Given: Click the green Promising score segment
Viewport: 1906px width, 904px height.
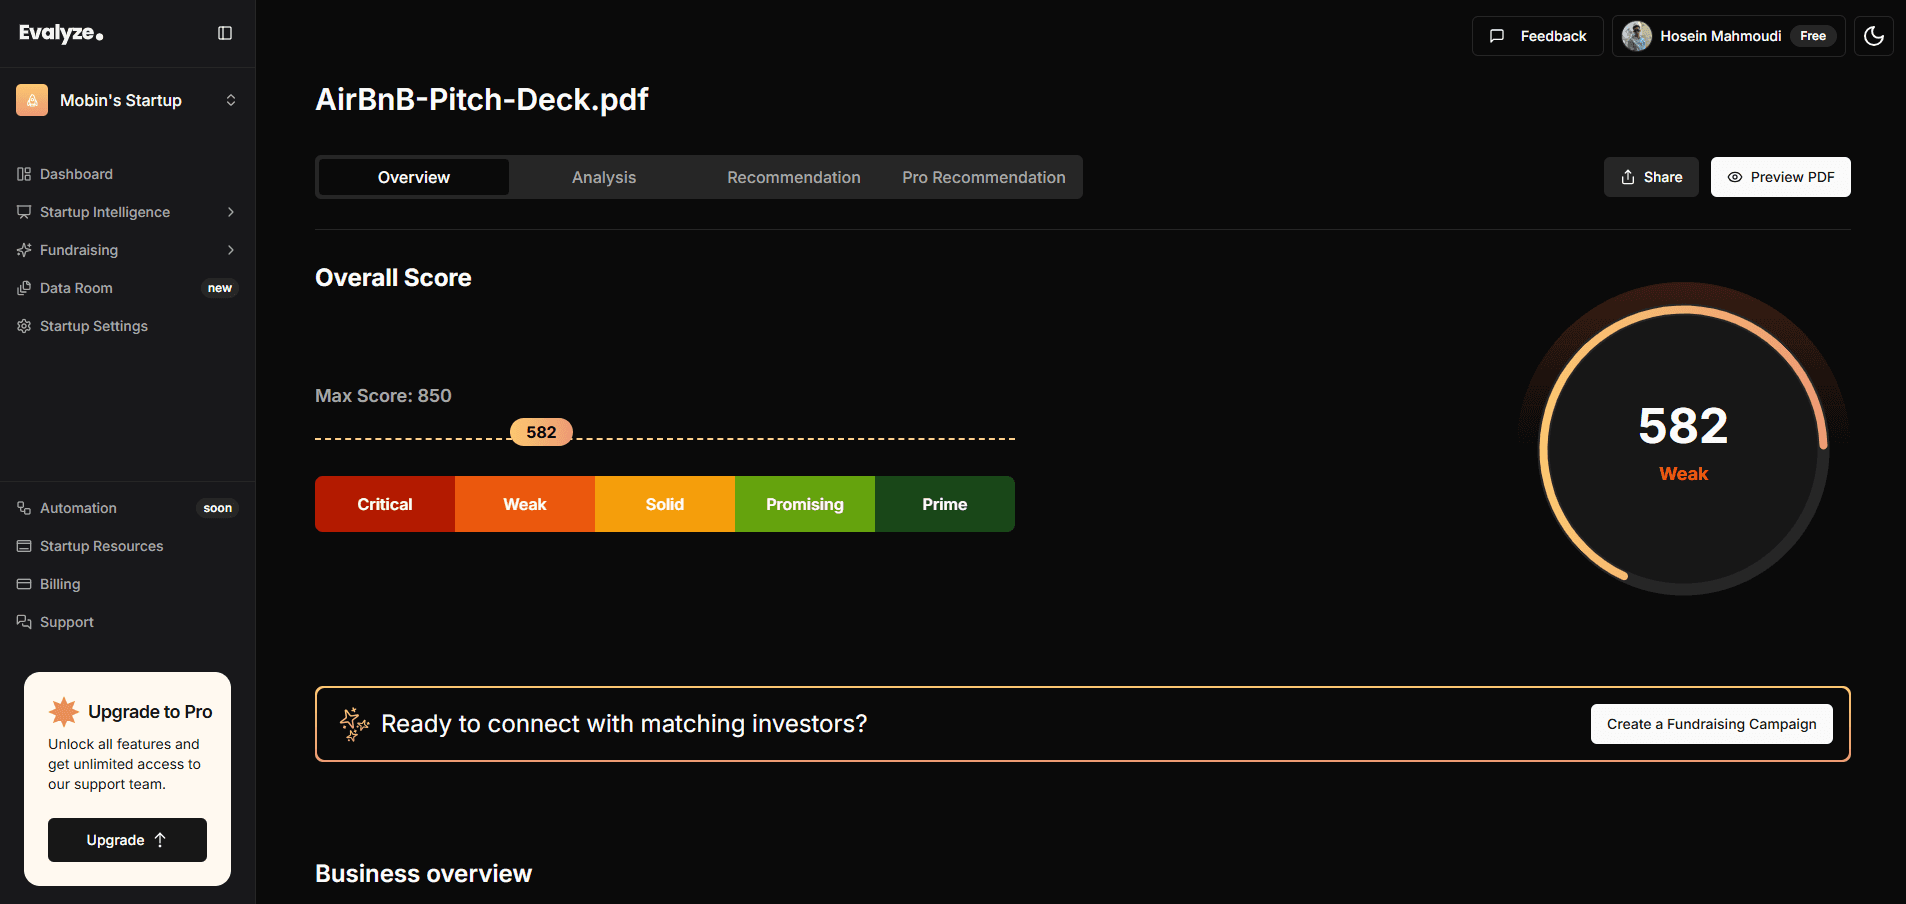Looking at the screenshot, I should point(805,504).
